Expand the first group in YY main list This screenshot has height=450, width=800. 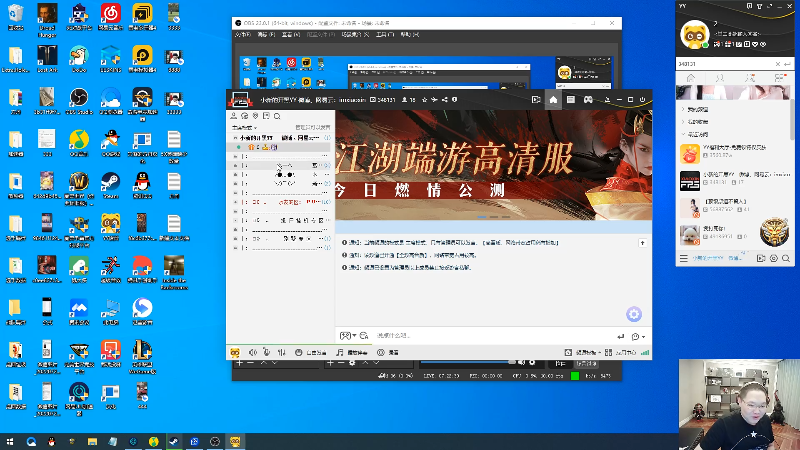tap(683, 109)
